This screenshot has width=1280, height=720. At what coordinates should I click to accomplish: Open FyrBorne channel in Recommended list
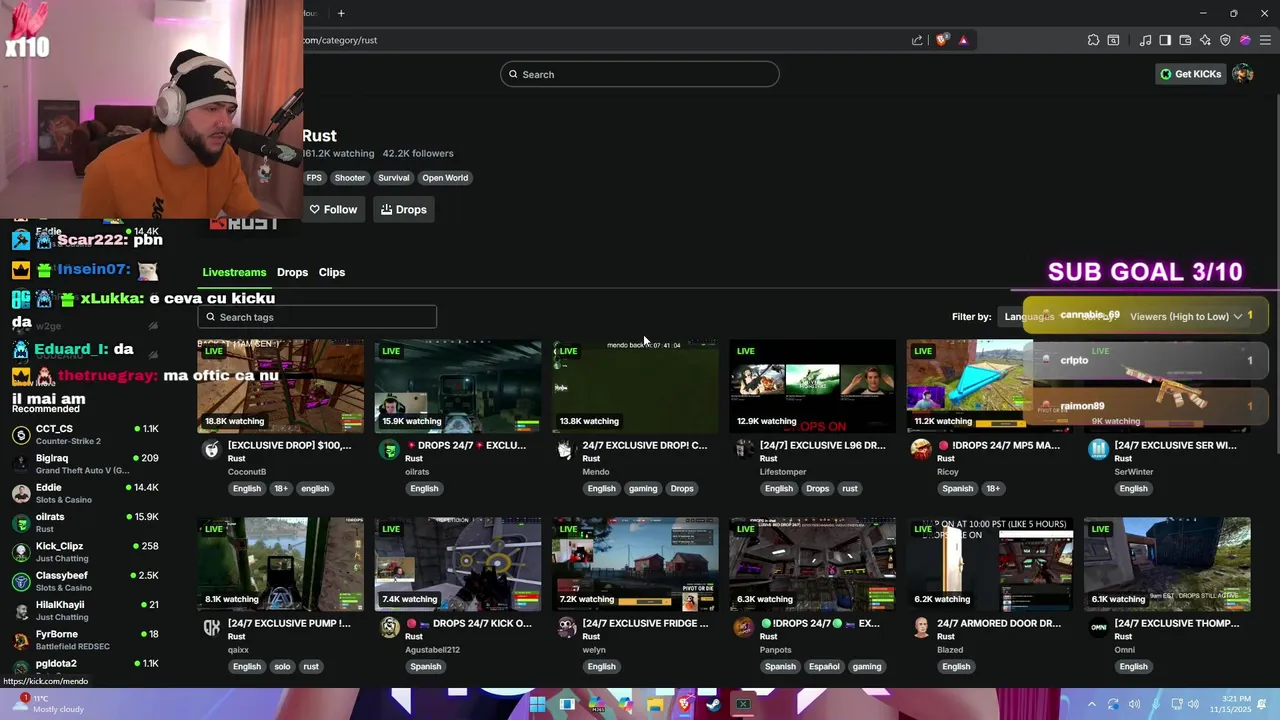pos(85,640)
